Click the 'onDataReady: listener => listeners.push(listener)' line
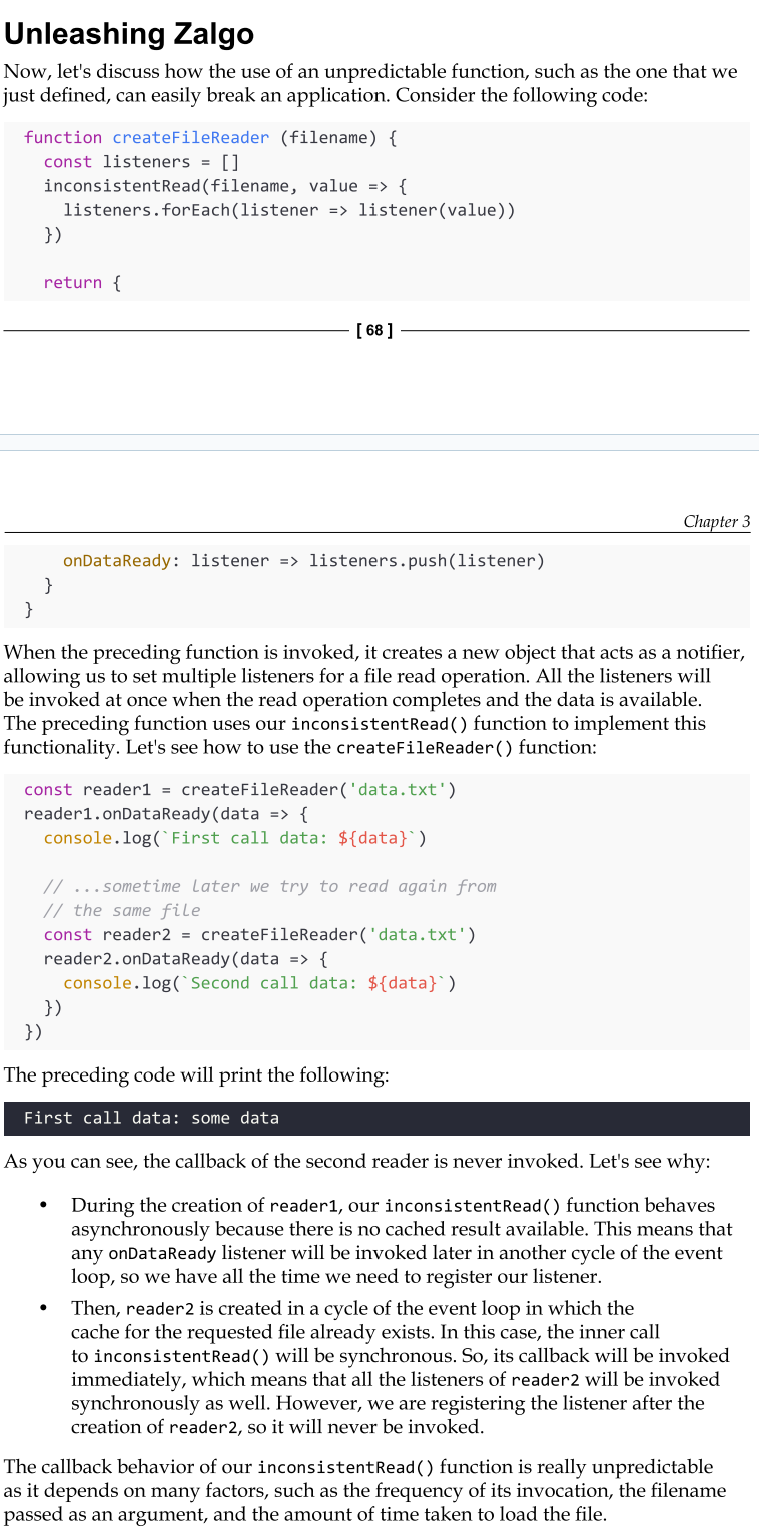Image resolution: width=759 pixels, height=1536 pixels. pos(304,561)
